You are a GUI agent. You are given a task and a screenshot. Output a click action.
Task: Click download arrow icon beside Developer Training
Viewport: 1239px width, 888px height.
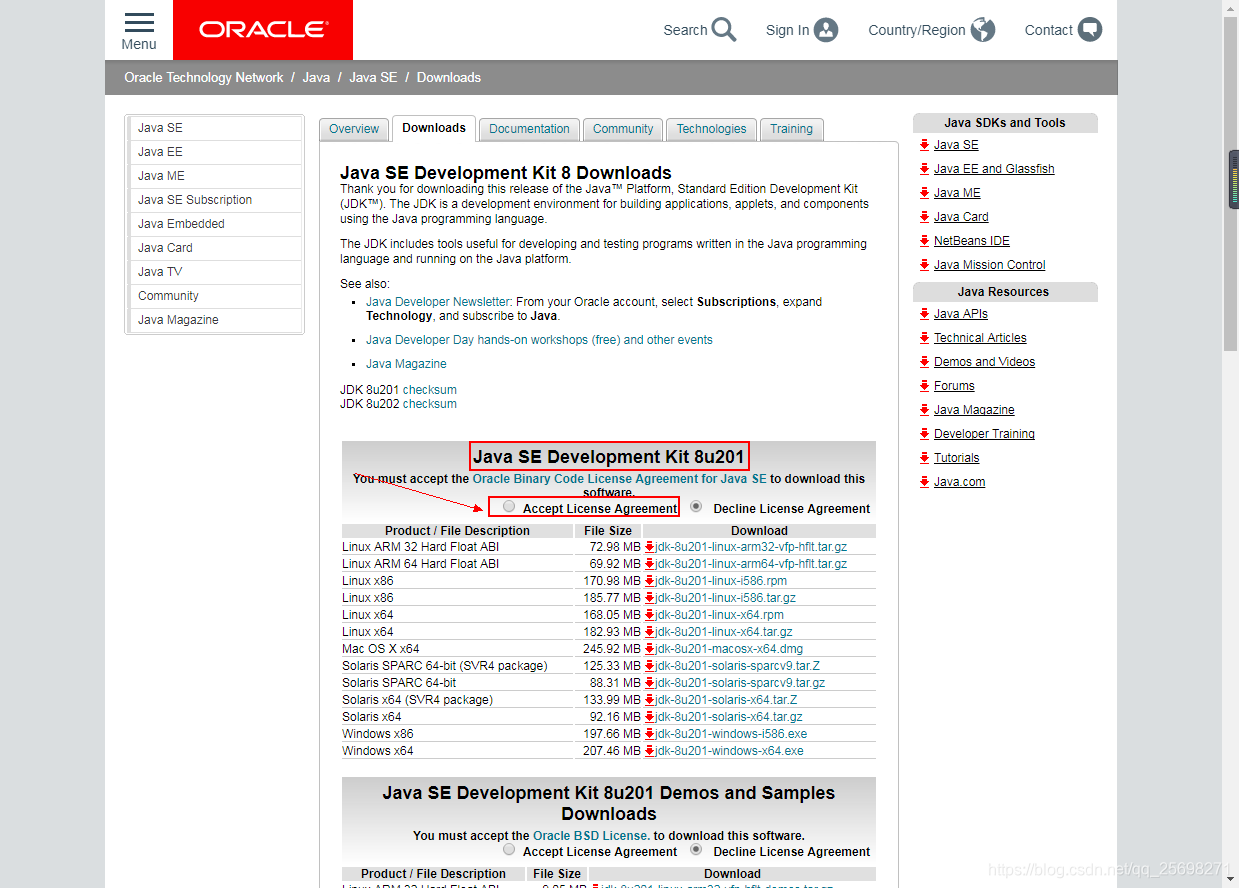pyautogui.click(x=925, y=434)
